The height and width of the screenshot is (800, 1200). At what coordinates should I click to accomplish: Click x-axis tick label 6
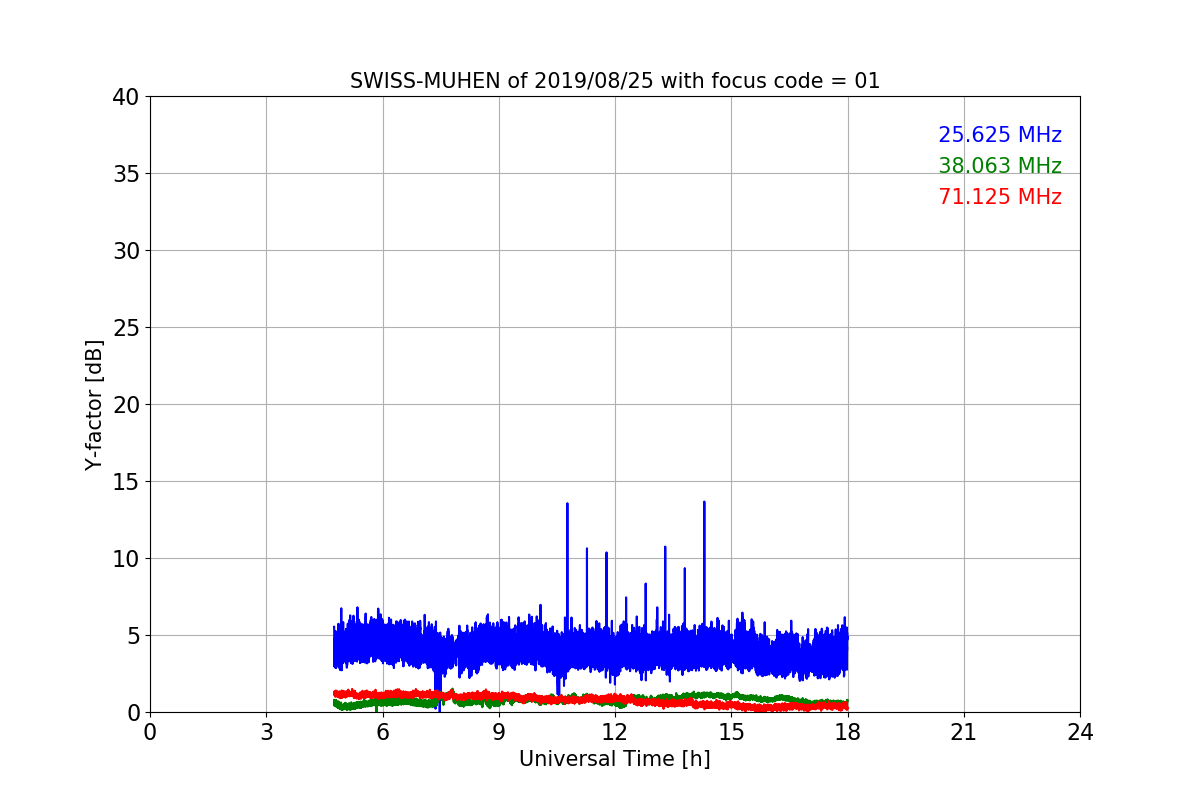(382, 732)
